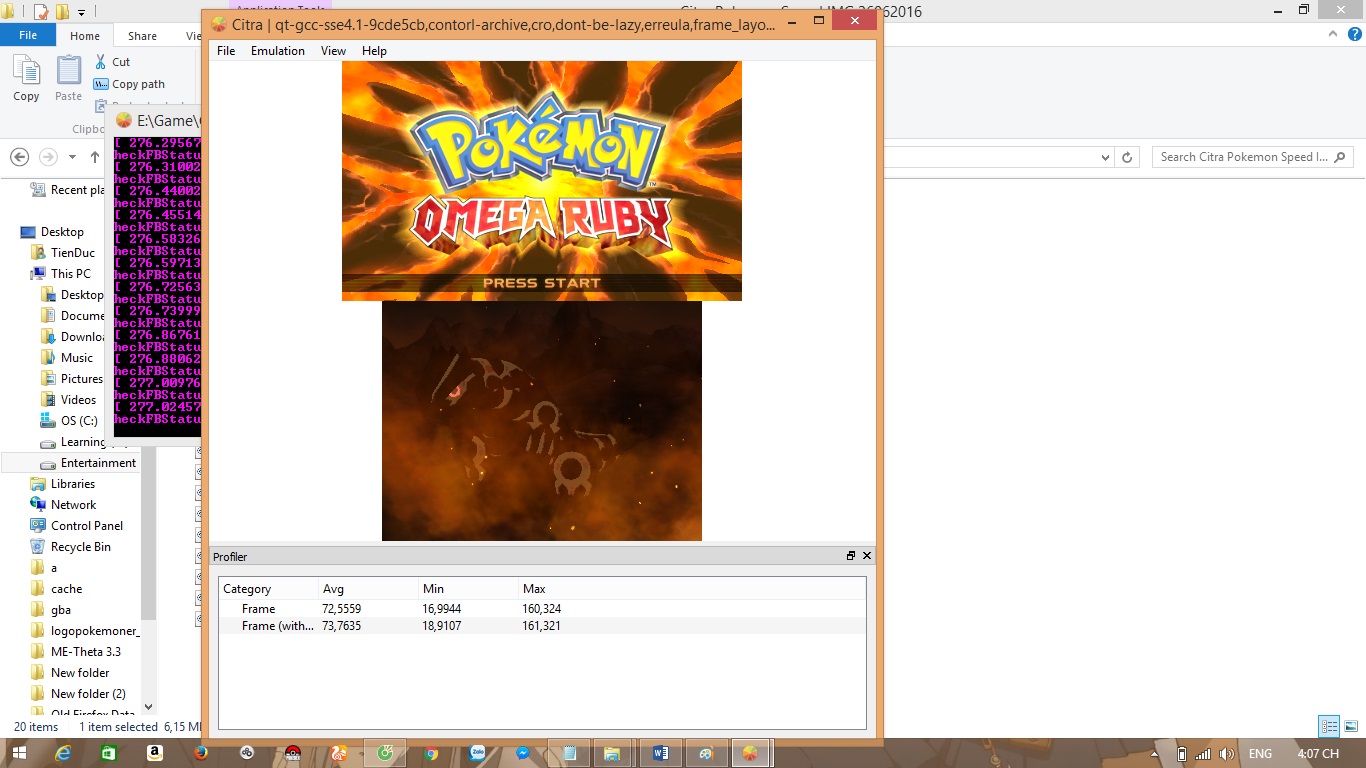Collapse the Explorer ribbon
Image resolution: width=1366 pixels, height=768 pixels.
[x=1331, y=34]
